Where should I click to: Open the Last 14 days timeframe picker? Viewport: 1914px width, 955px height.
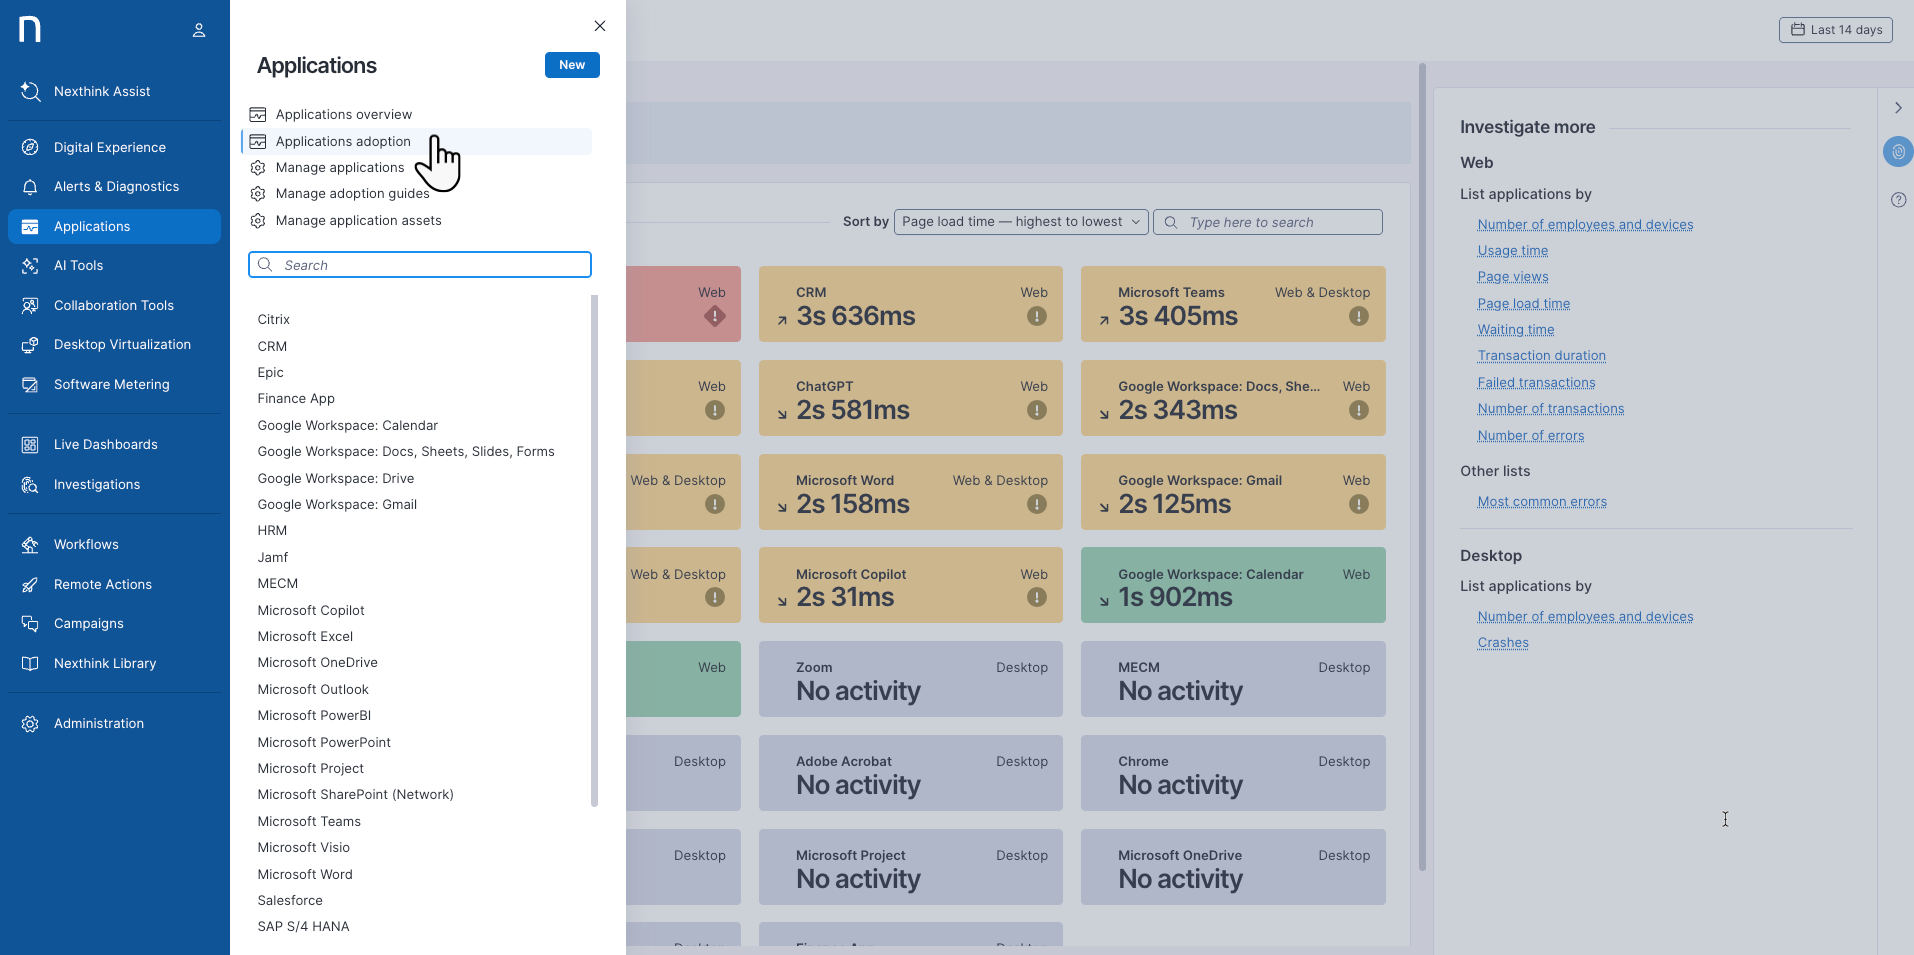[x=1835, y=30]
